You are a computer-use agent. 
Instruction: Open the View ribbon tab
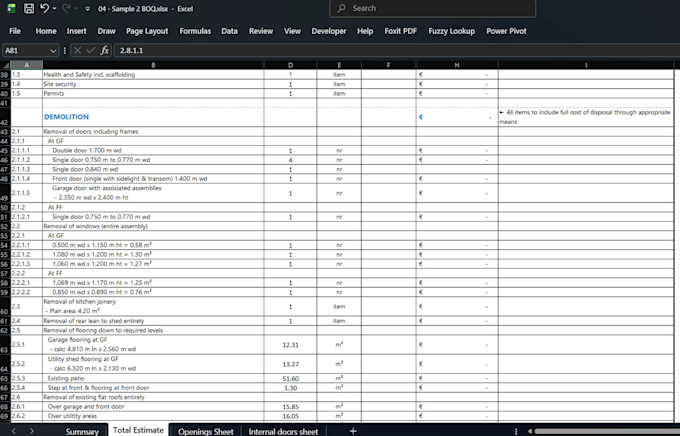[x=292, y=31]
